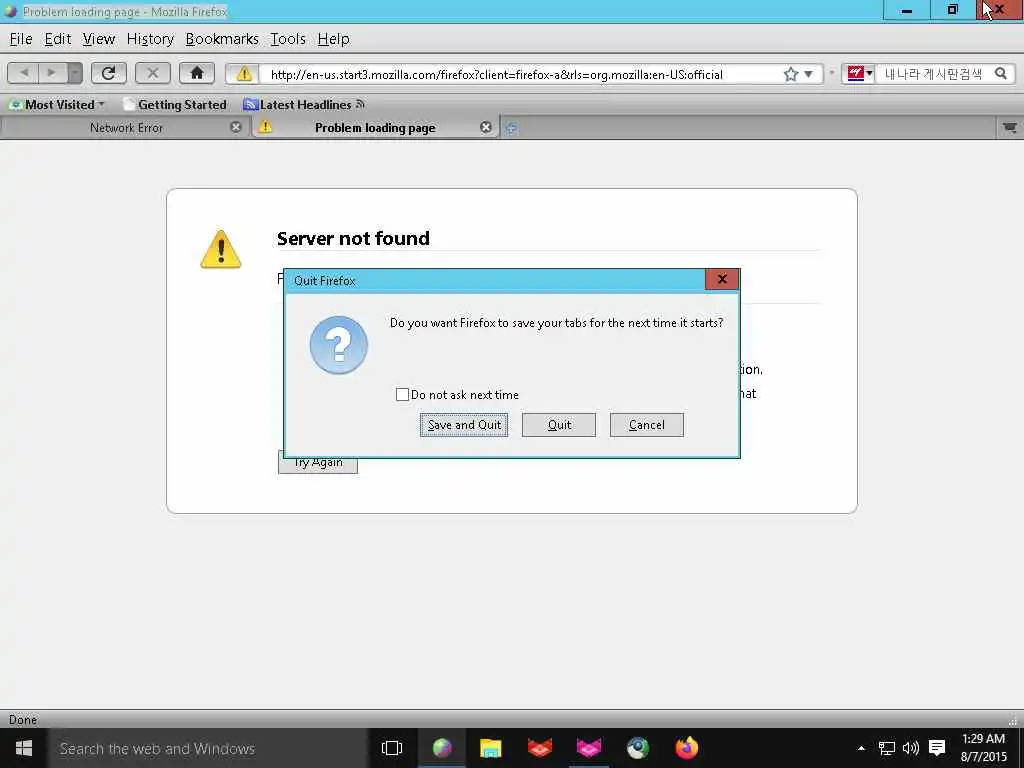Open the round dark-green taskbar app icon

(637, 748)
